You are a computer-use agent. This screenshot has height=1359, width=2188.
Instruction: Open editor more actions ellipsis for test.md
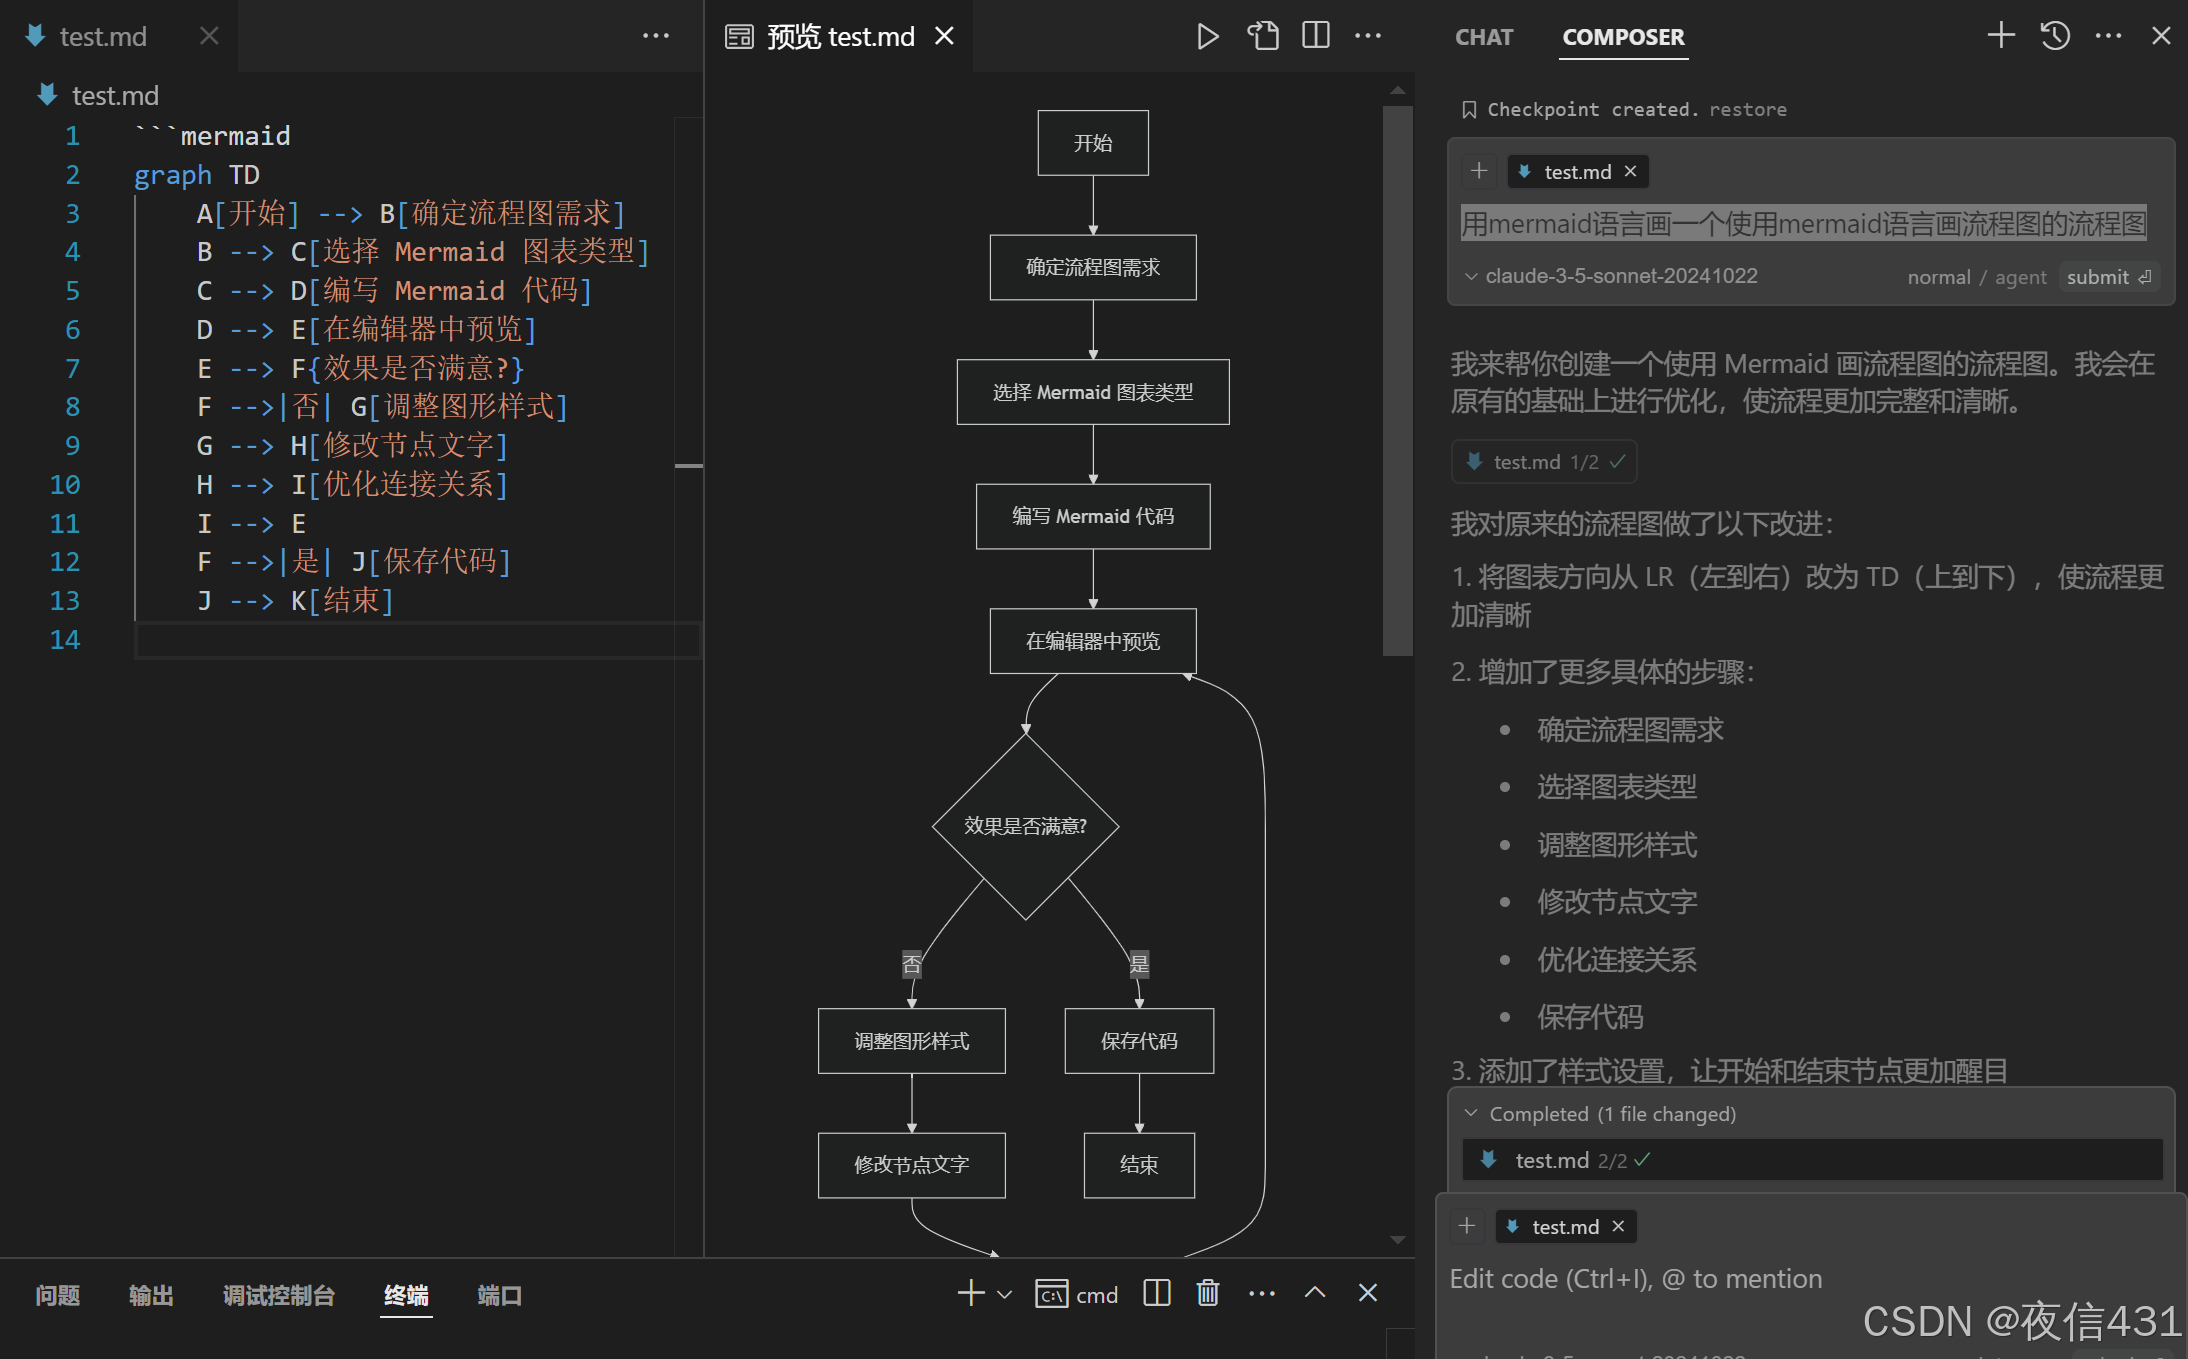[x=656, y=37]
